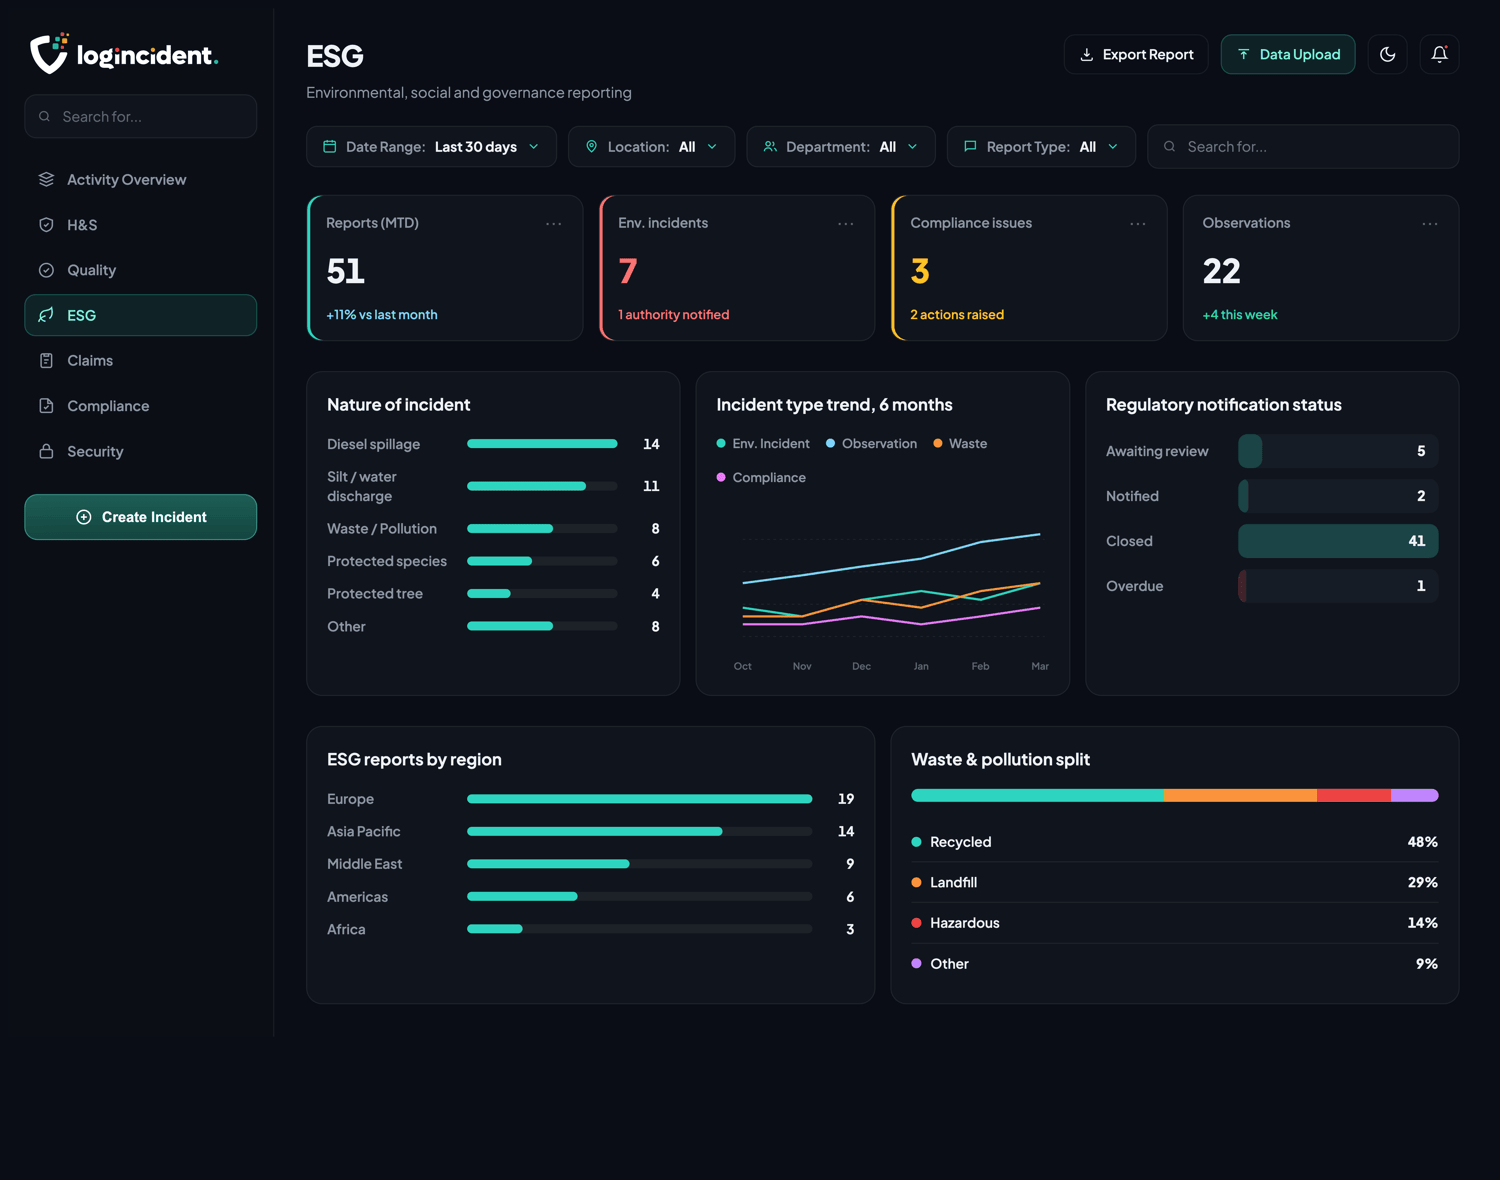This screenshot has height=1180, width=1500.
Task: Click the location pin icon
Action: tap(592, 147)
